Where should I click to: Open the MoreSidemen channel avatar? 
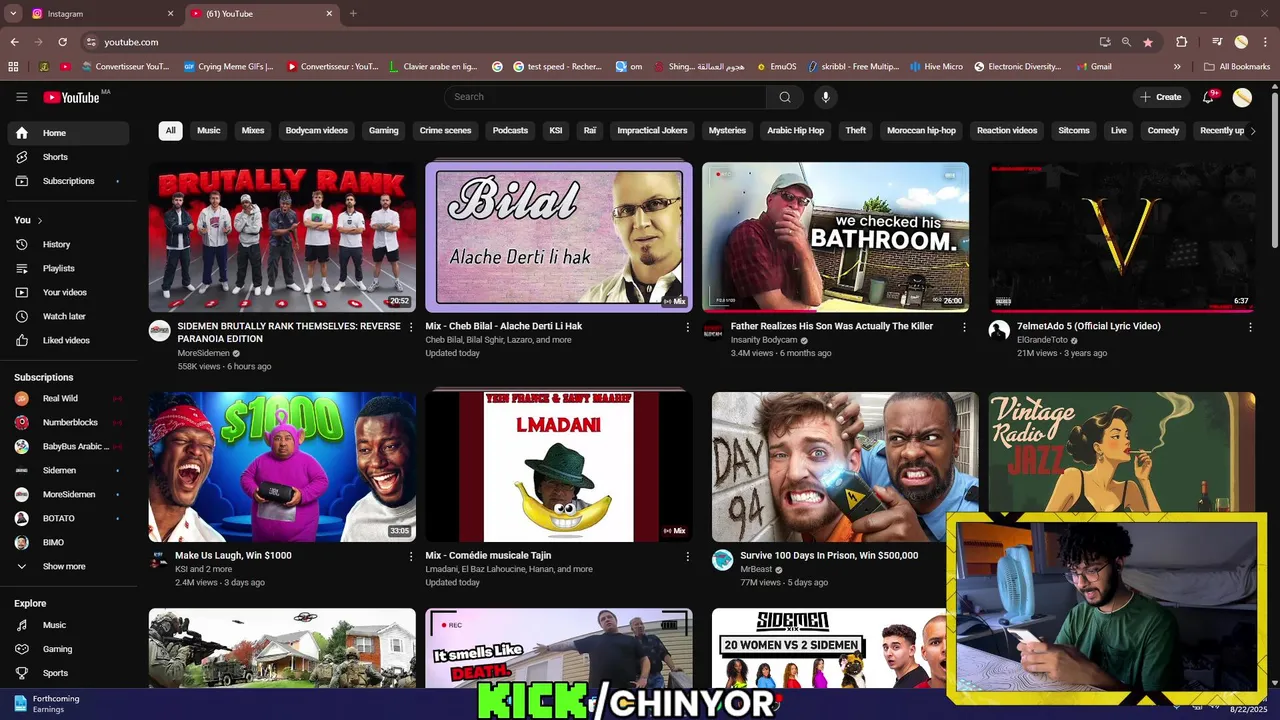coord(160,331)
